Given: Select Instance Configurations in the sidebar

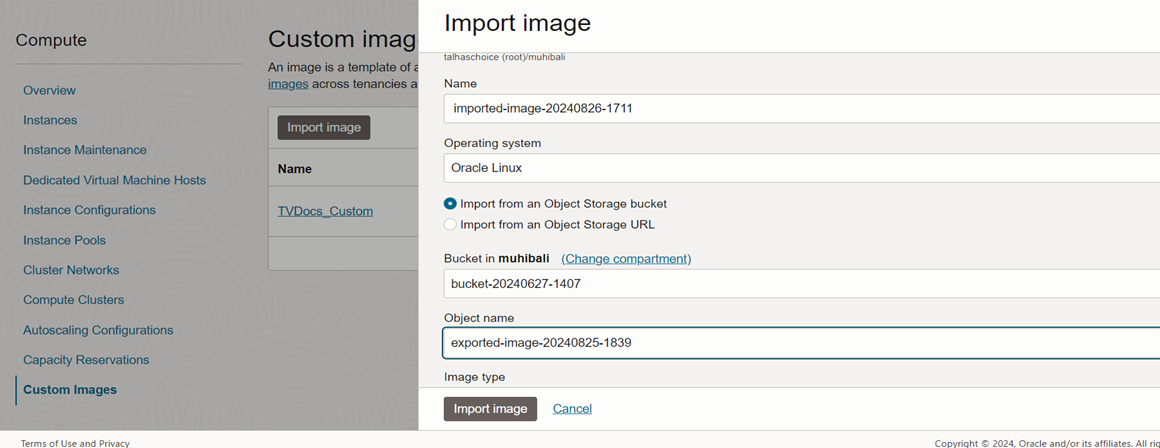Looking at the screenshot, I should tap(89, 210).
